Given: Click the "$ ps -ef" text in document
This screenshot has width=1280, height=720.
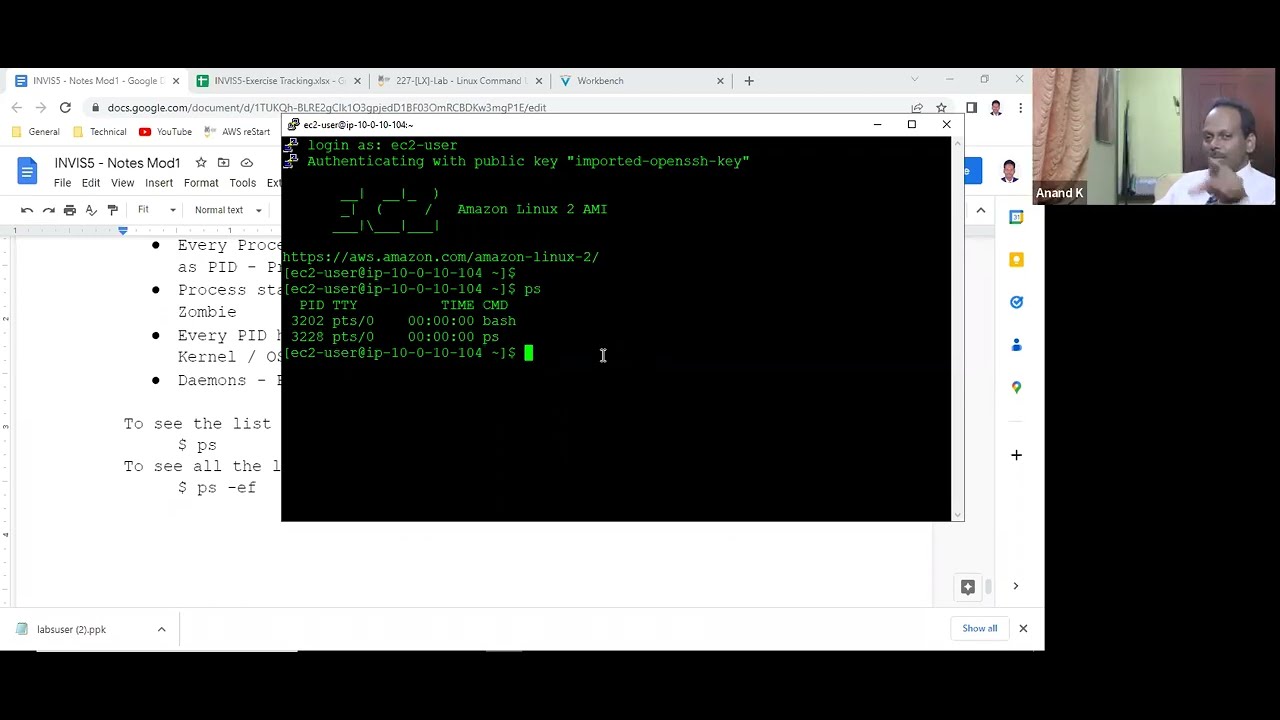Looking at the screenshot, I should (x=217, y=488).
